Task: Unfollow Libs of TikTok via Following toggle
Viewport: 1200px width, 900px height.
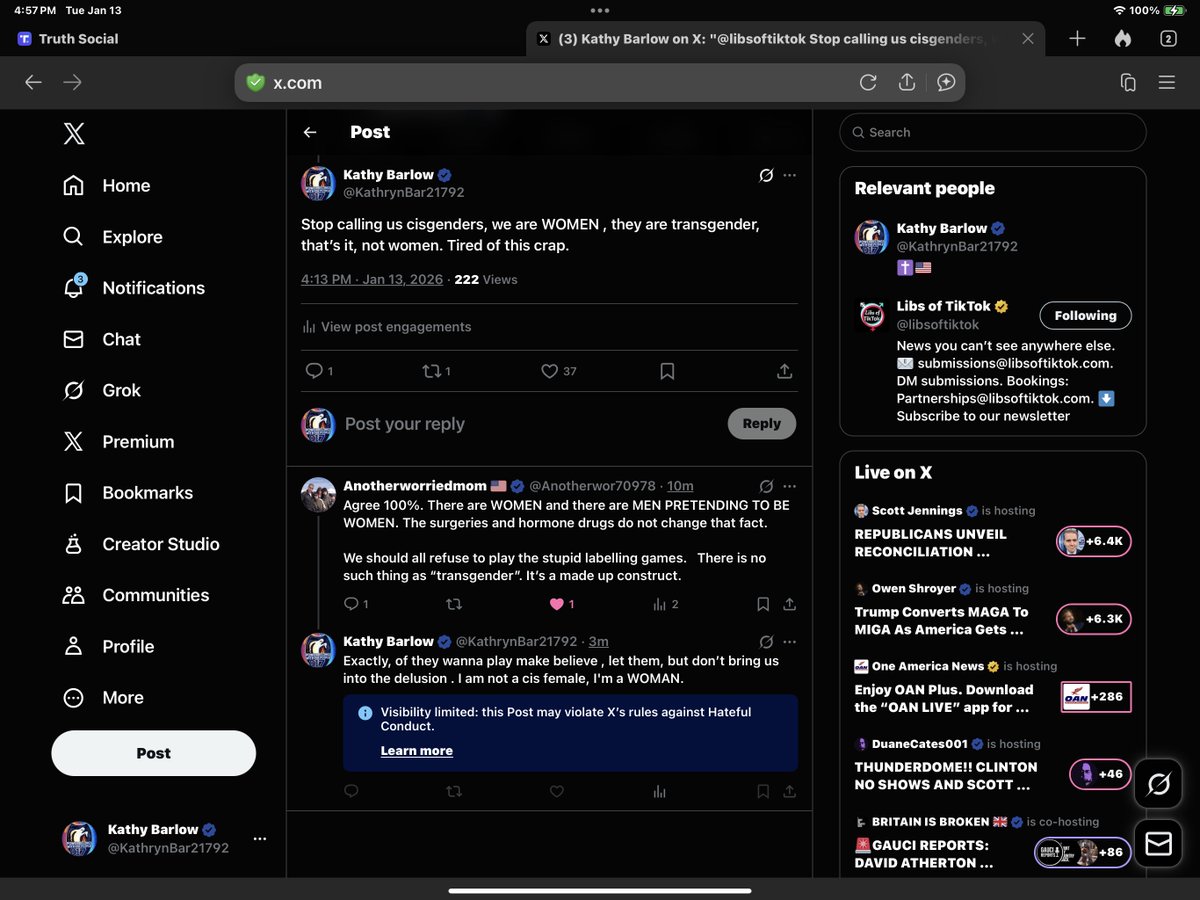Action: tap(1085, 315)
